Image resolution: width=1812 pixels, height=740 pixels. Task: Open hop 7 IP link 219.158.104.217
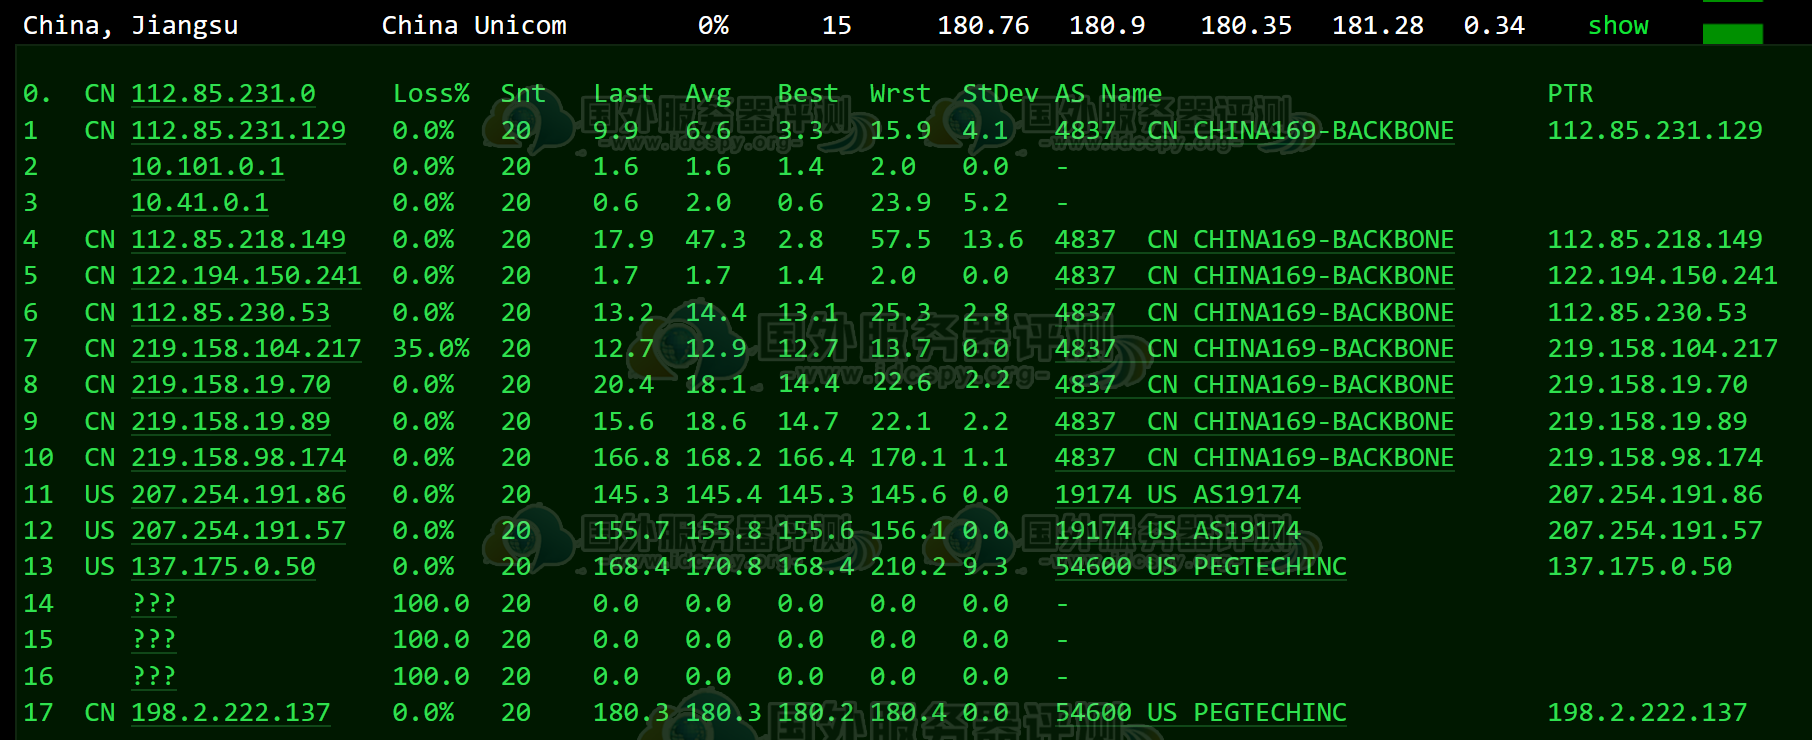point(246,349)
